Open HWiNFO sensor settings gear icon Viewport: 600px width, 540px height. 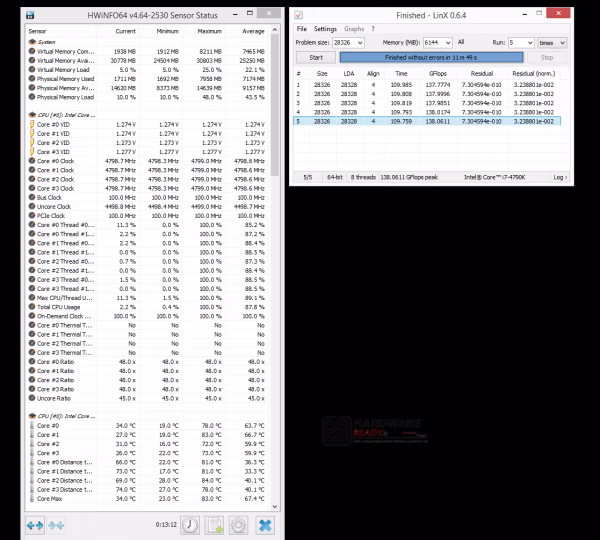click(x=238, y=525)
